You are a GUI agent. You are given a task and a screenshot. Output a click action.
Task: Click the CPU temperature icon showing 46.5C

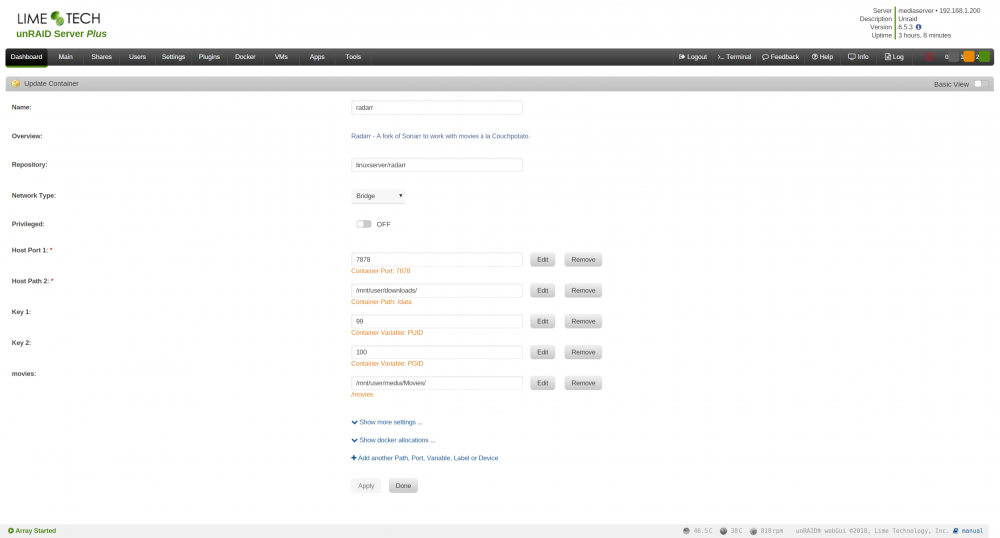[x=686, y=530]
